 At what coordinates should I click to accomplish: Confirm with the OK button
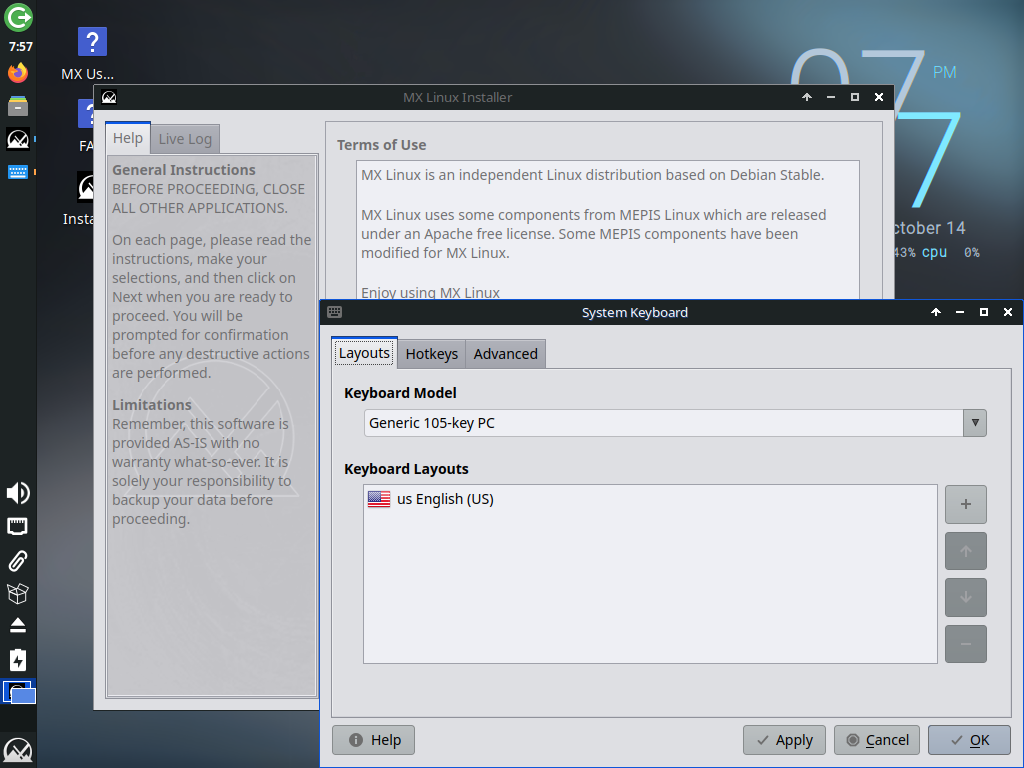[x=969, y=740]
